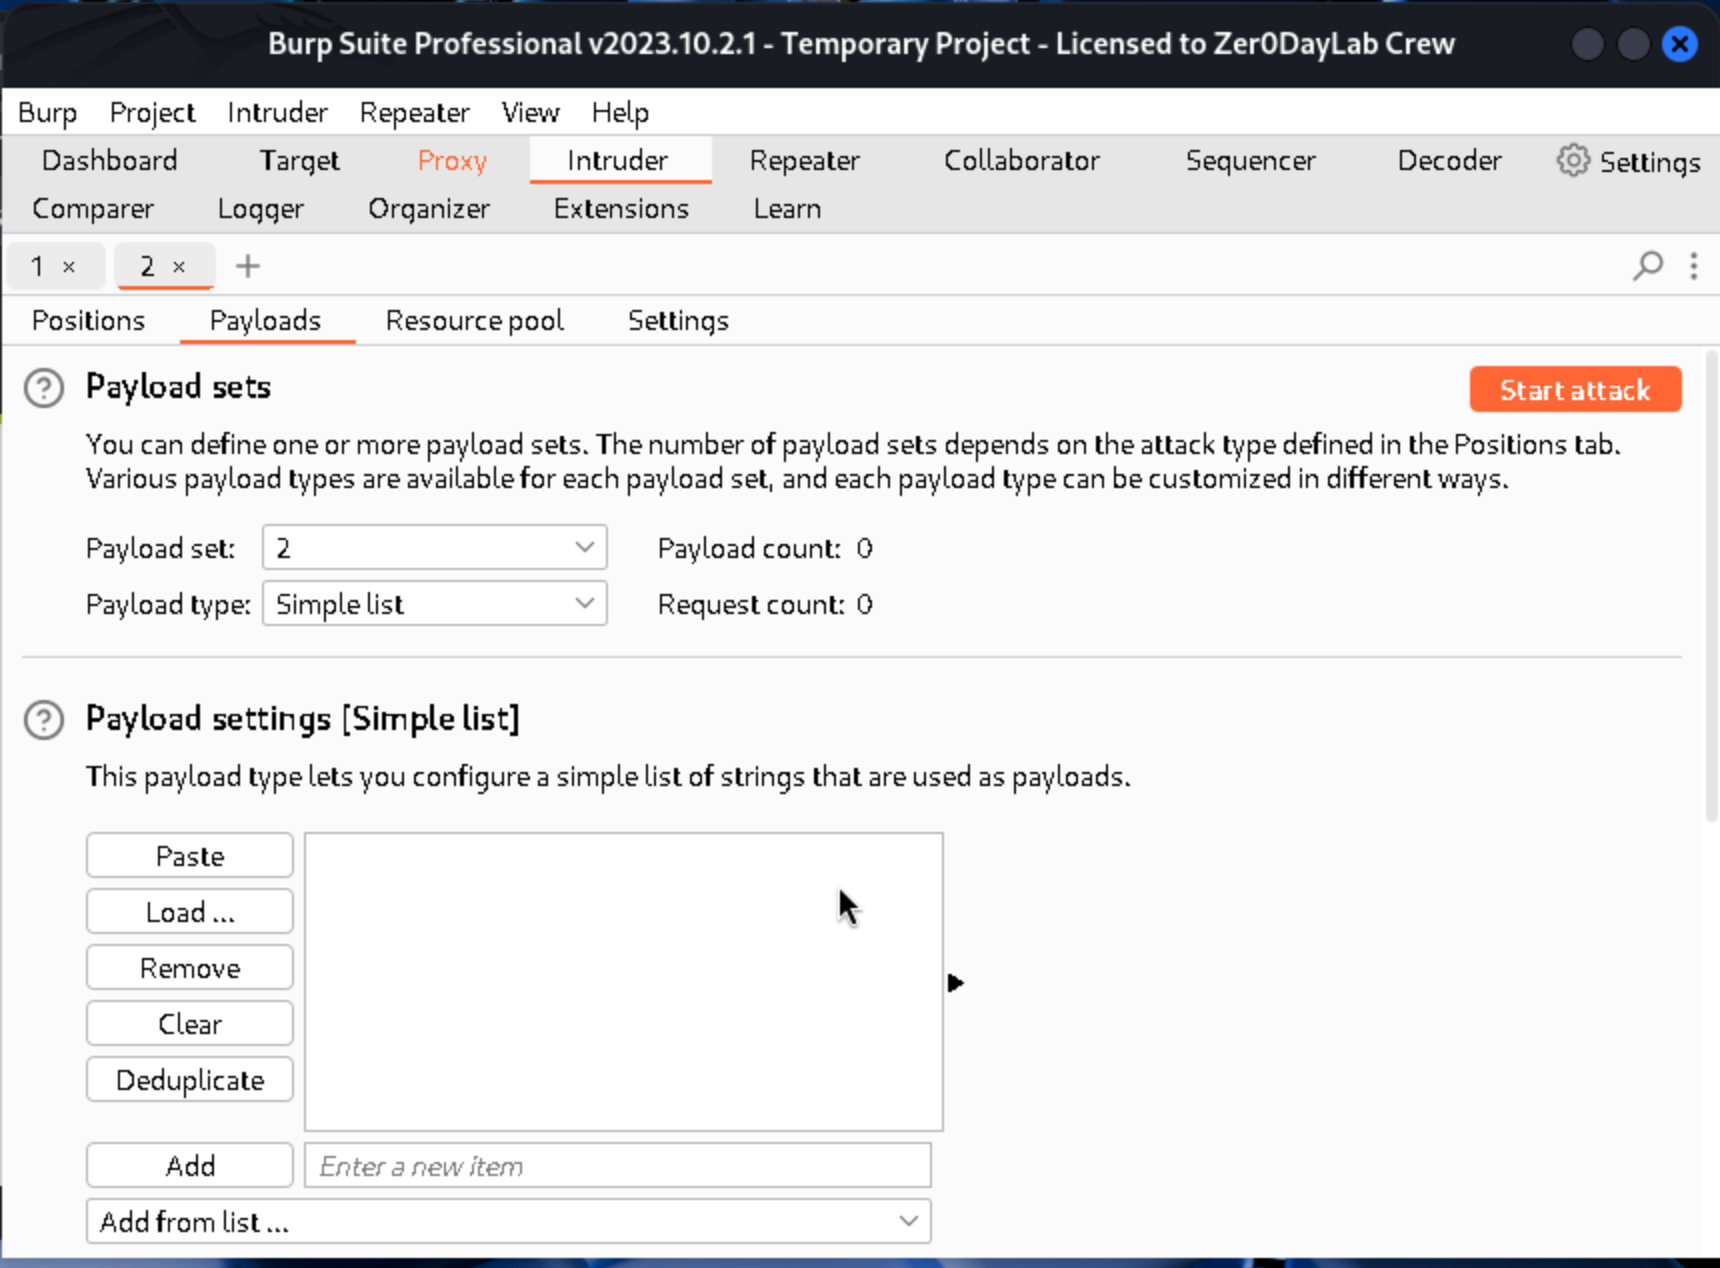Select Intruder attack tab 2
Image resolution: width=1720 pixels, height=1268 pixels.
click(x=147, y=266)
